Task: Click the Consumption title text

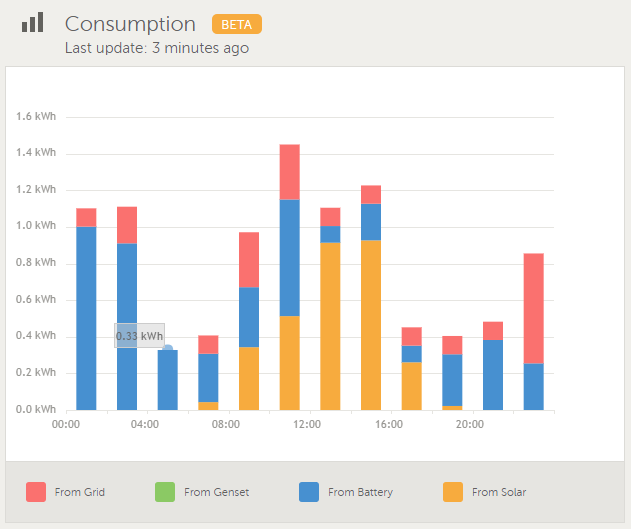Action: point(130,24)
